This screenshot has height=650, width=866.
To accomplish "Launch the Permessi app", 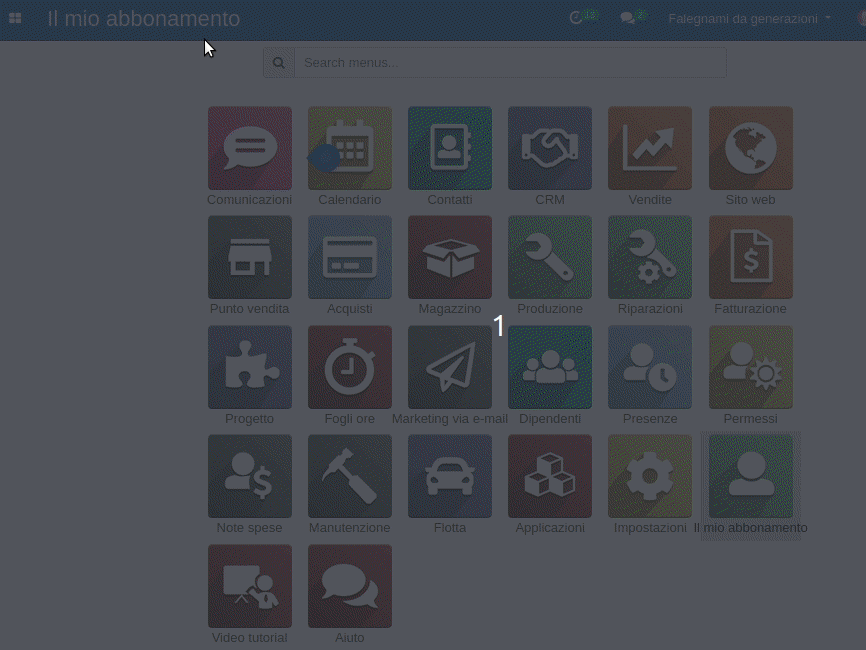I will click(751, 367).
